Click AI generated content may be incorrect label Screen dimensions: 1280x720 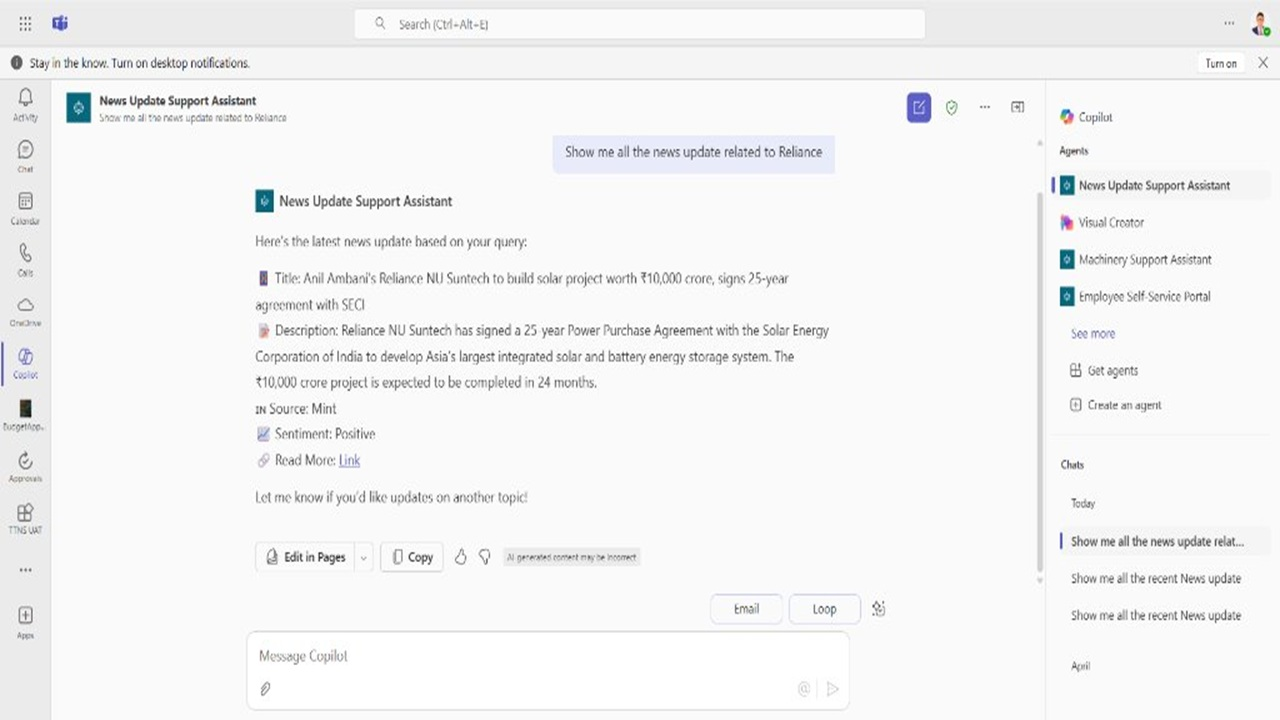571,557
